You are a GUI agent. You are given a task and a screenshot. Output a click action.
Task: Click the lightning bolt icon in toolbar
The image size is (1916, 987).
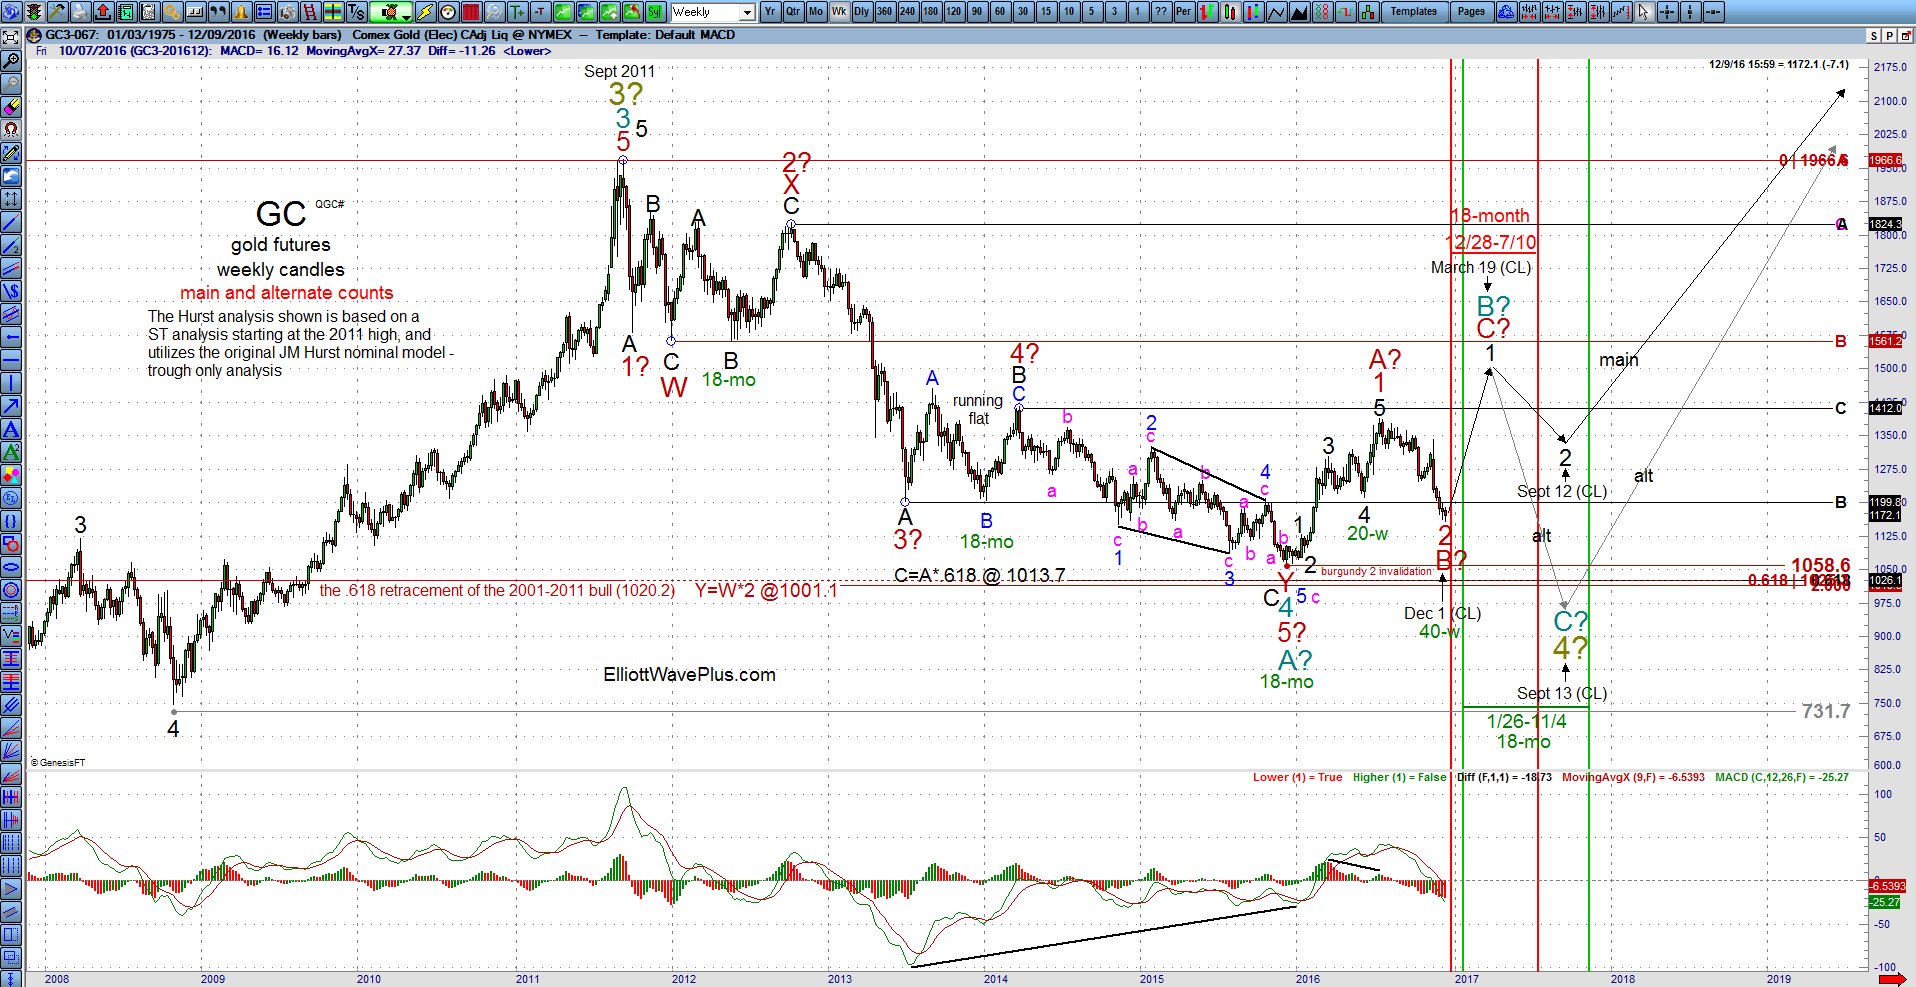click(425, 12)
